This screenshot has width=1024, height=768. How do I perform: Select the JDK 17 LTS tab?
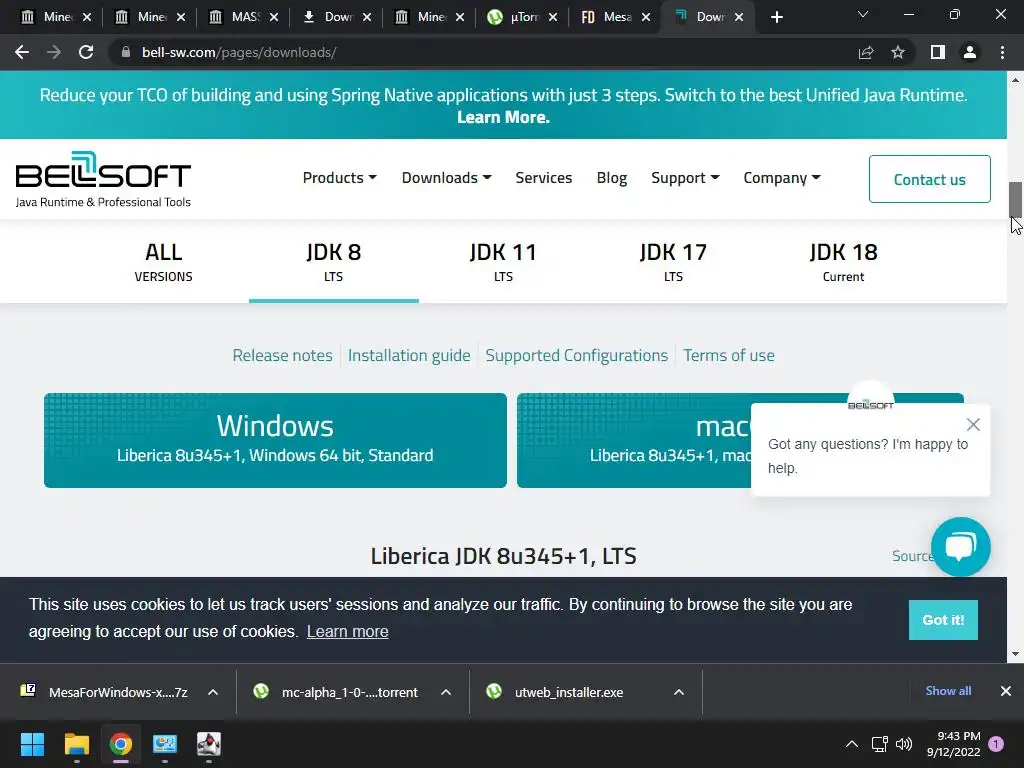673,262
